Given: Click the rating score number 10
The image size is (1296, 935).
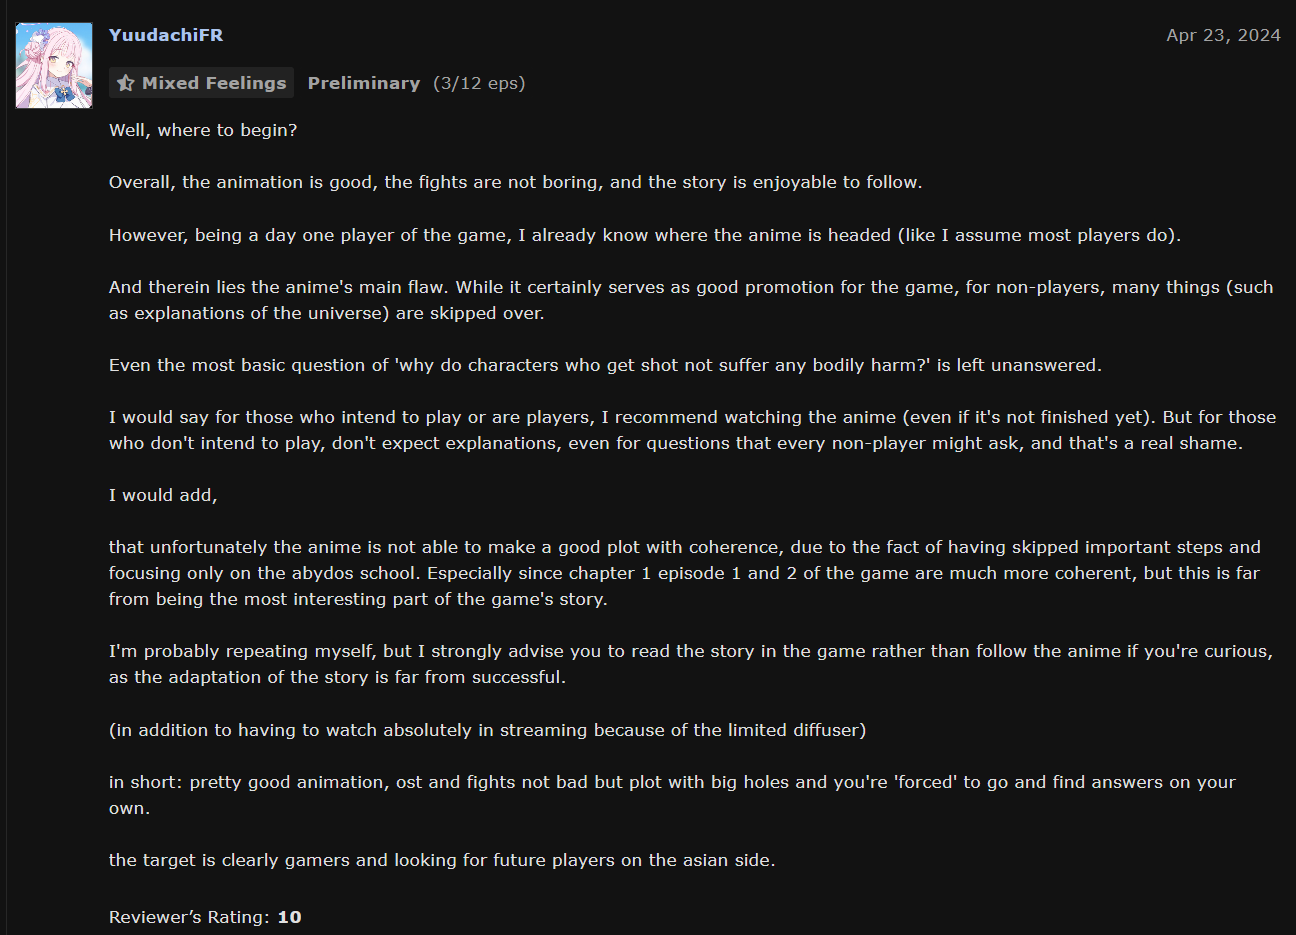Looking at the screenshot, I should 289,917.
